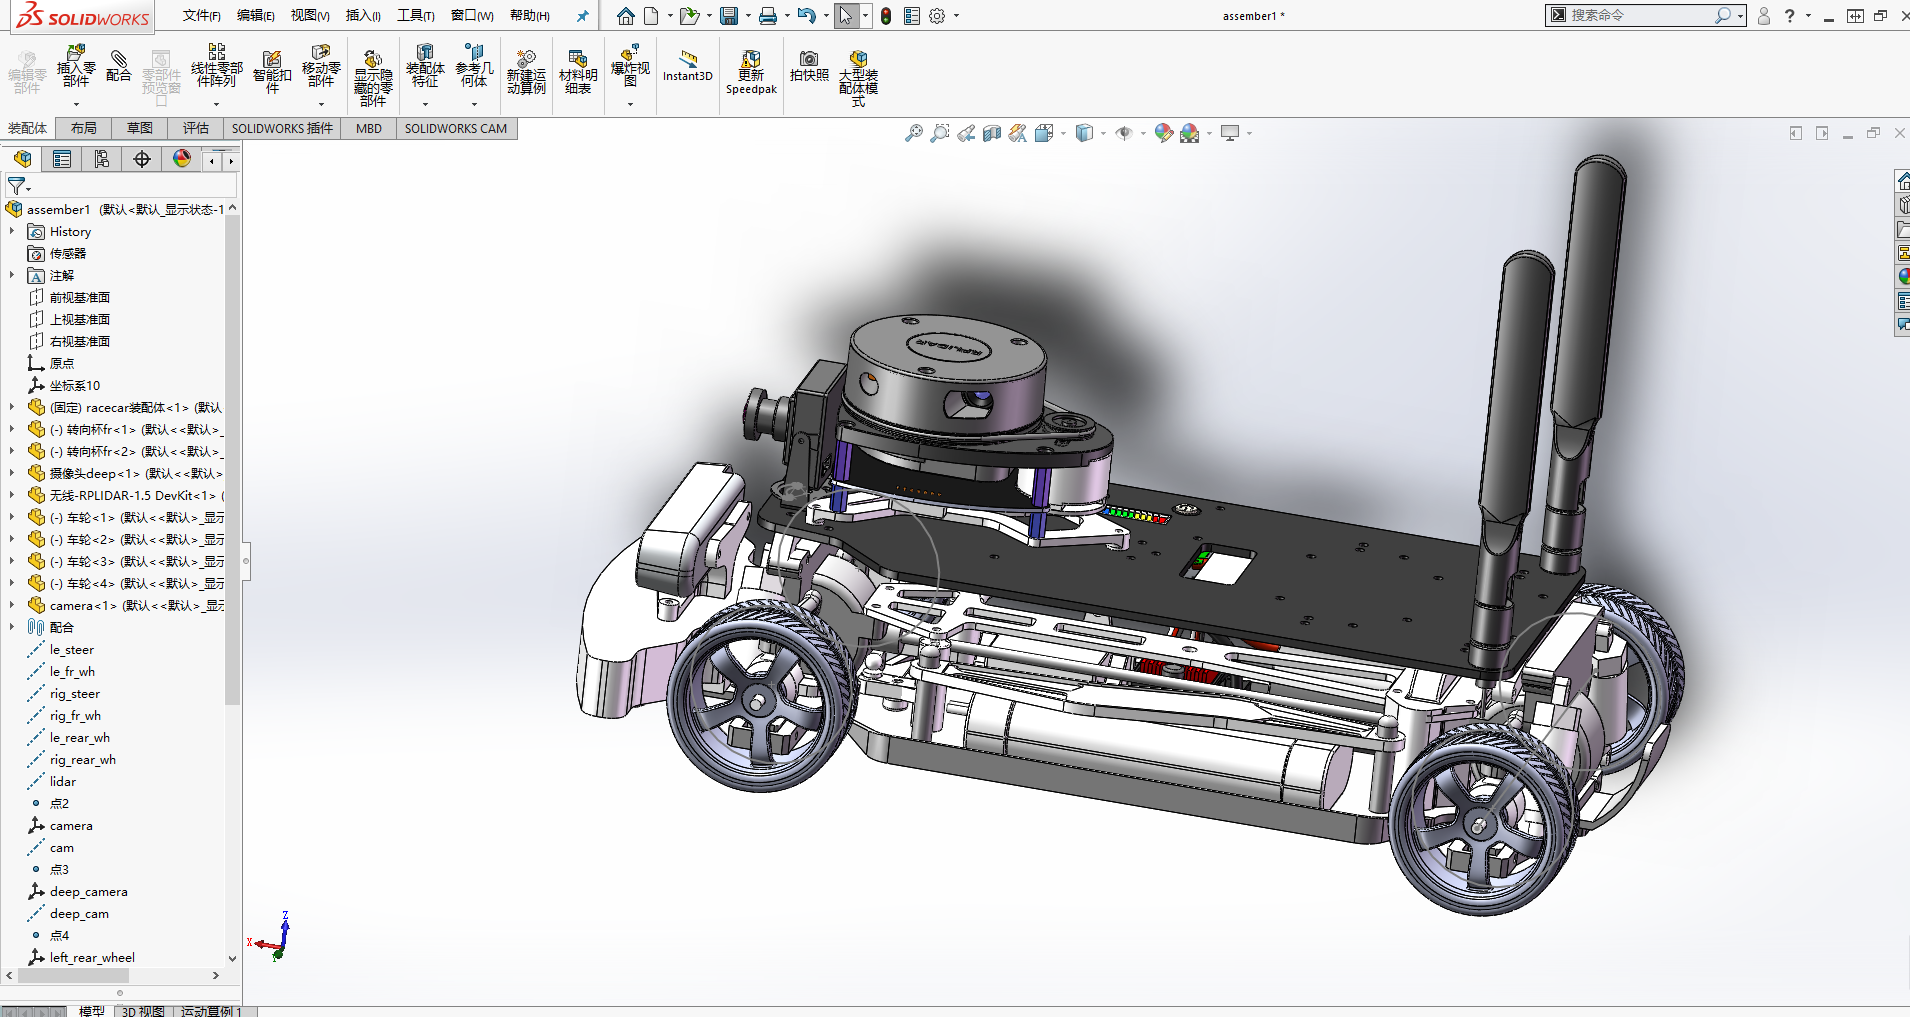Image resolution: width=1910 pixels, height=1017 pixels.
Task: Switch to 评估 Evaluate tab
Action: pyautogui.click(x=196, y=128)
